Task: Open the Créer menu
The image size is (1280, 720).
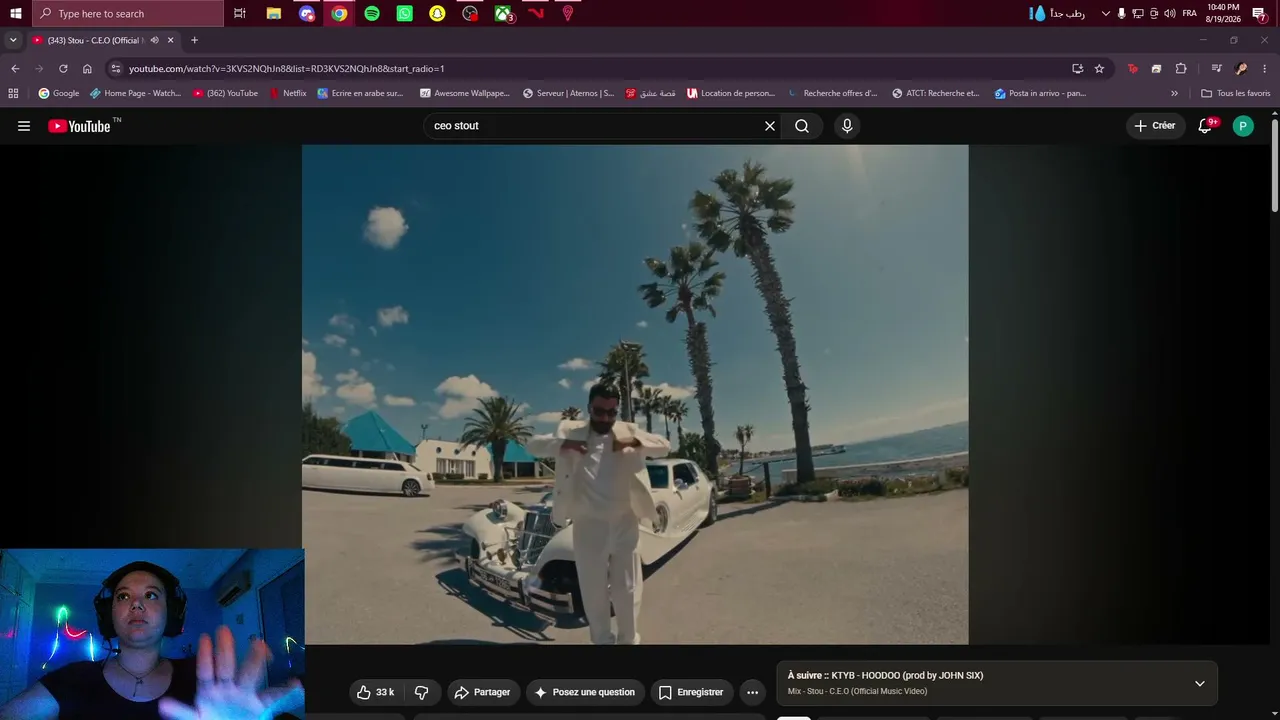Action: click(1155, 126)
